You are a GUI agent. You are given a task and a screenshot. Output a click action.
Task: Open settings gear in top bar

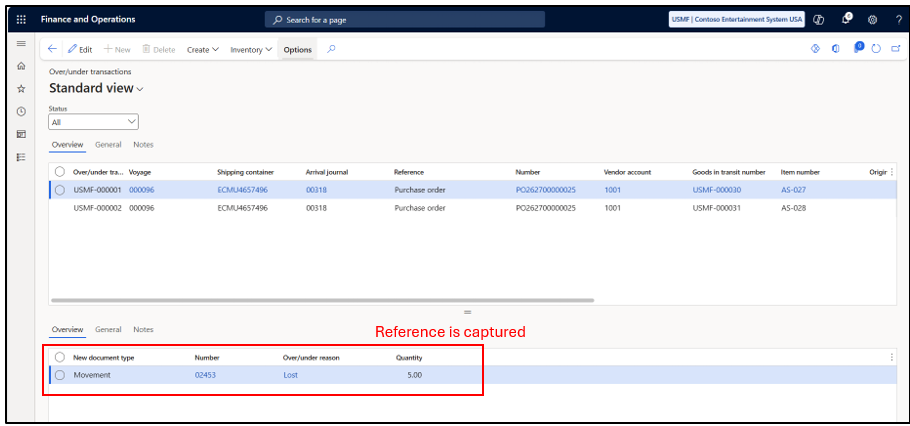(x=872, y=20)
